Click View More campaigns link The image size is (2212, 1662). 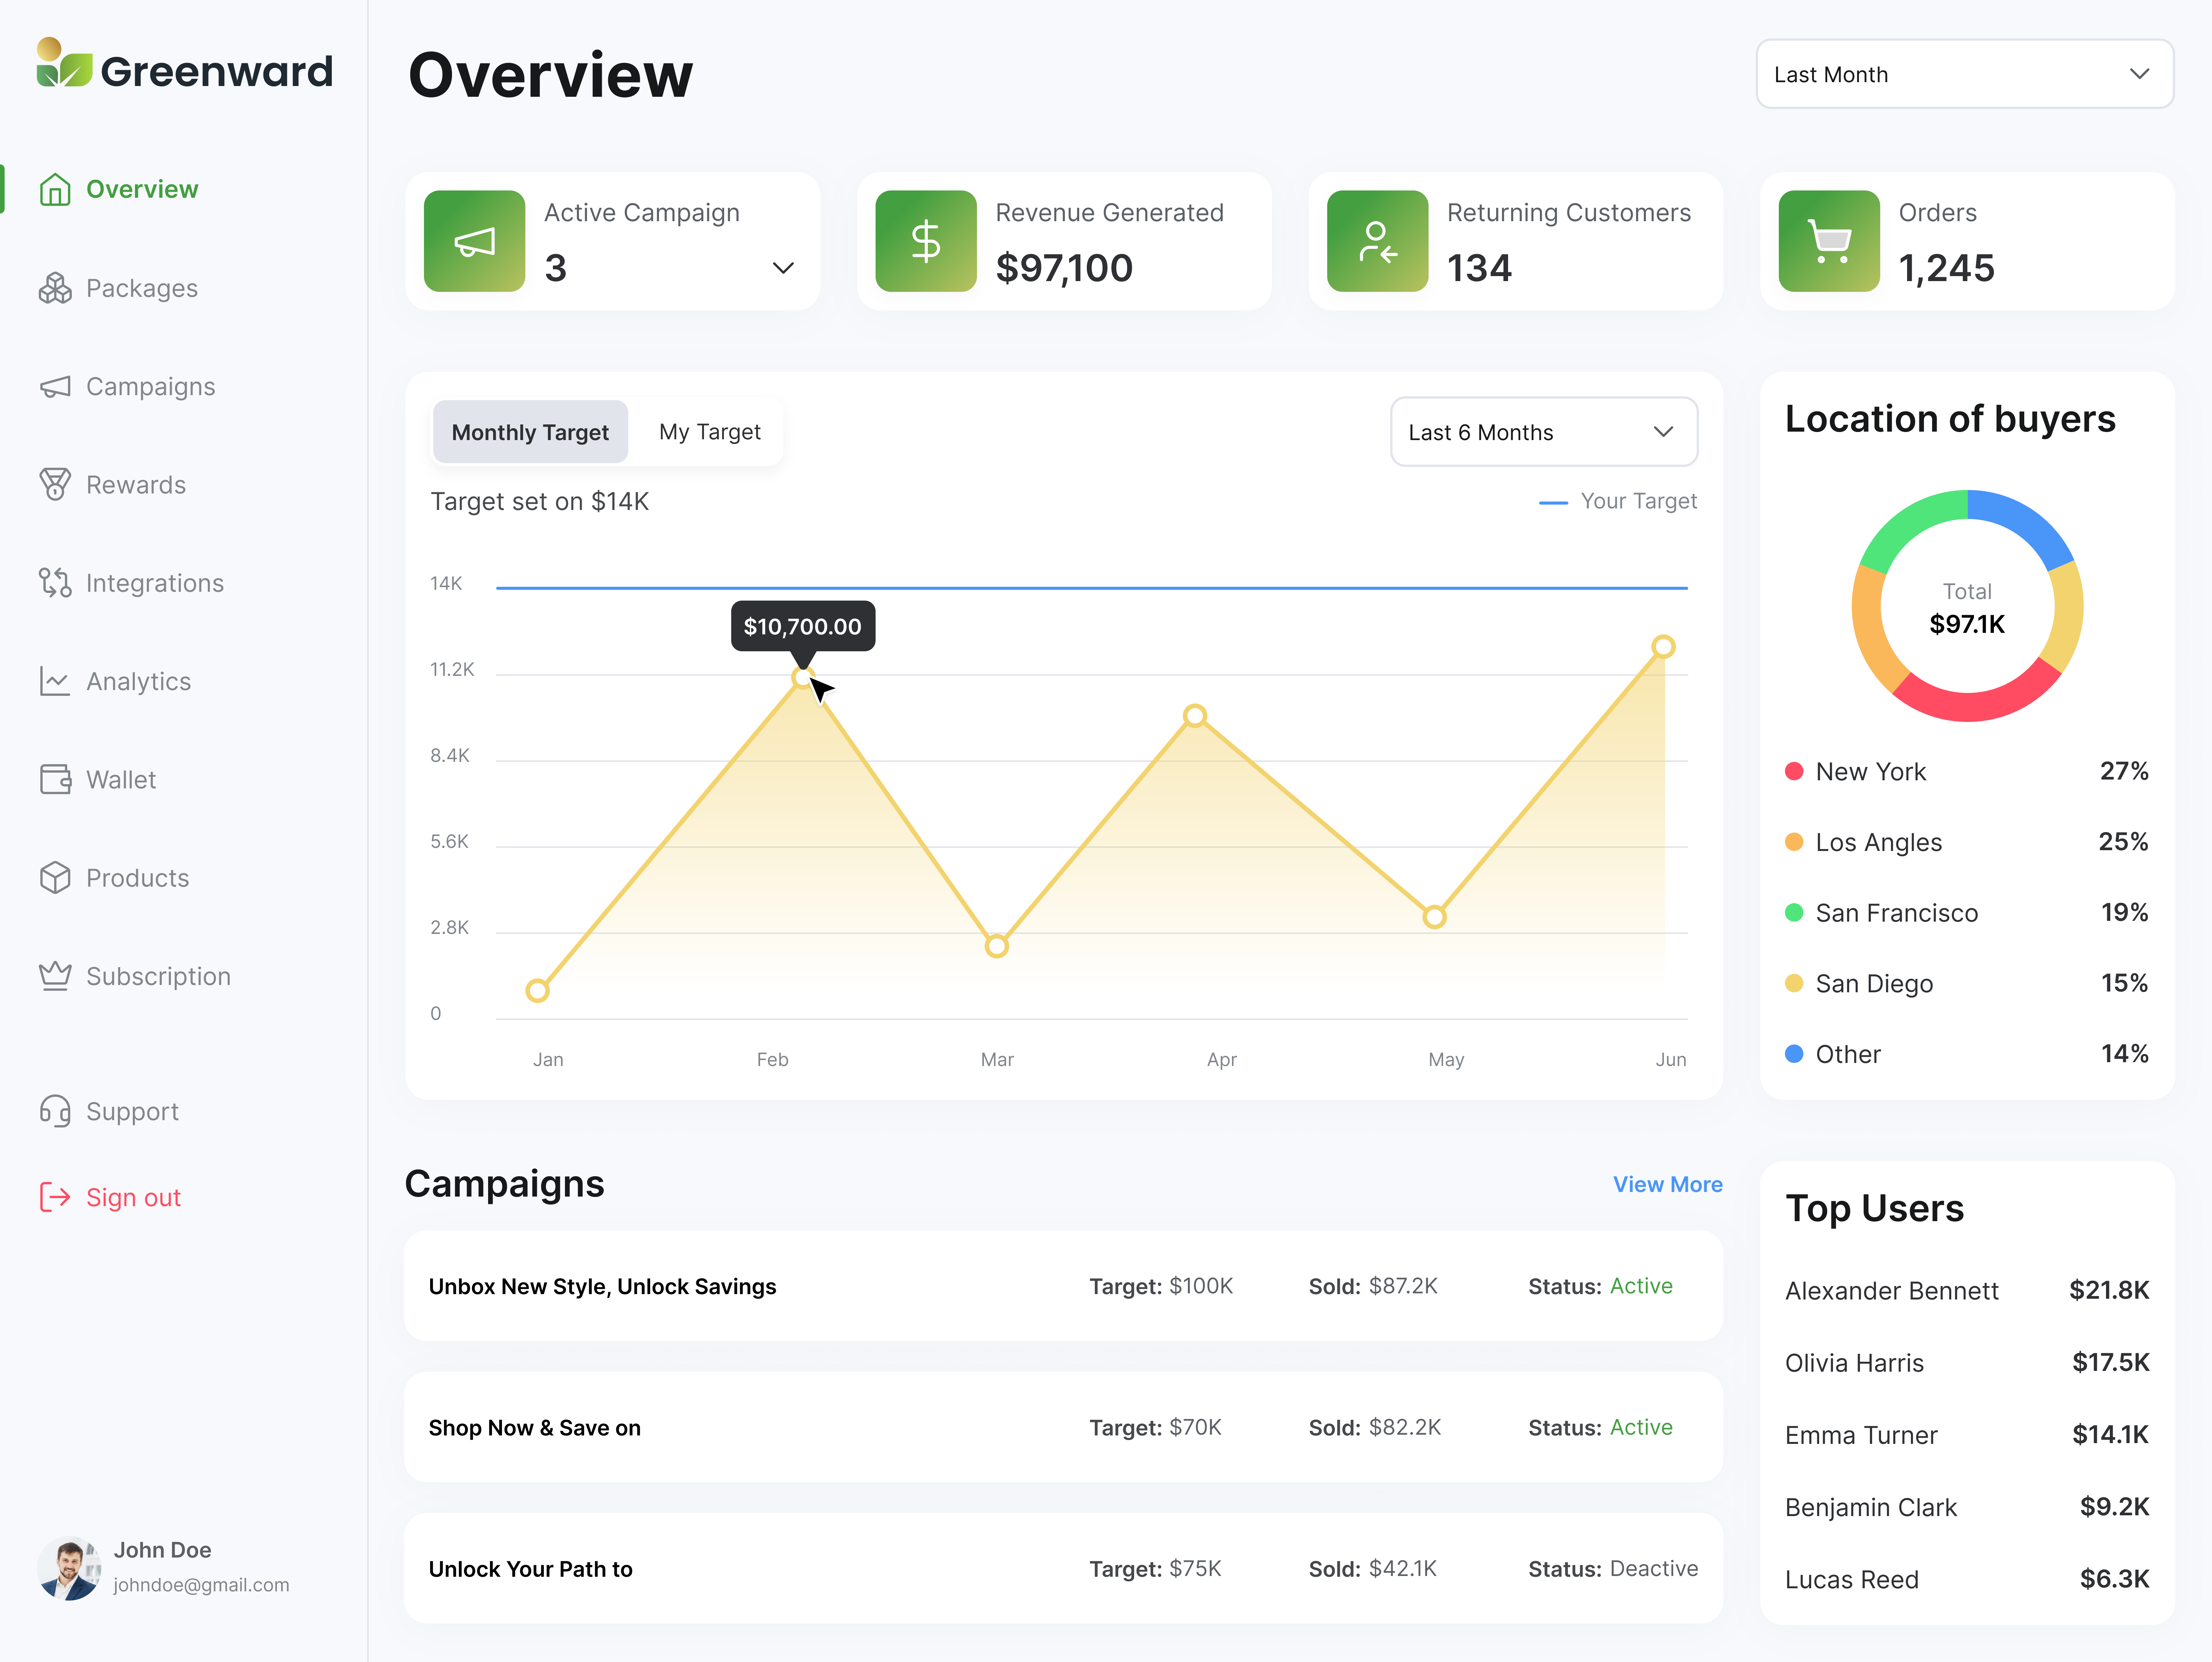click(1667, 1184)
